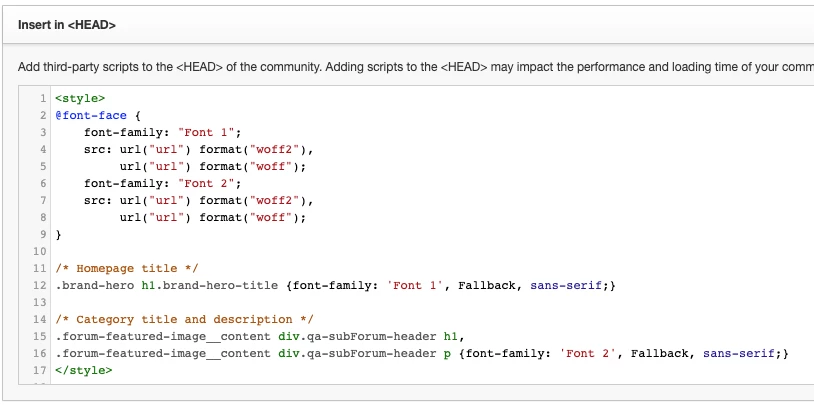Click src: property on line 7
Viewport: 814px width, 405px height.
98,200
